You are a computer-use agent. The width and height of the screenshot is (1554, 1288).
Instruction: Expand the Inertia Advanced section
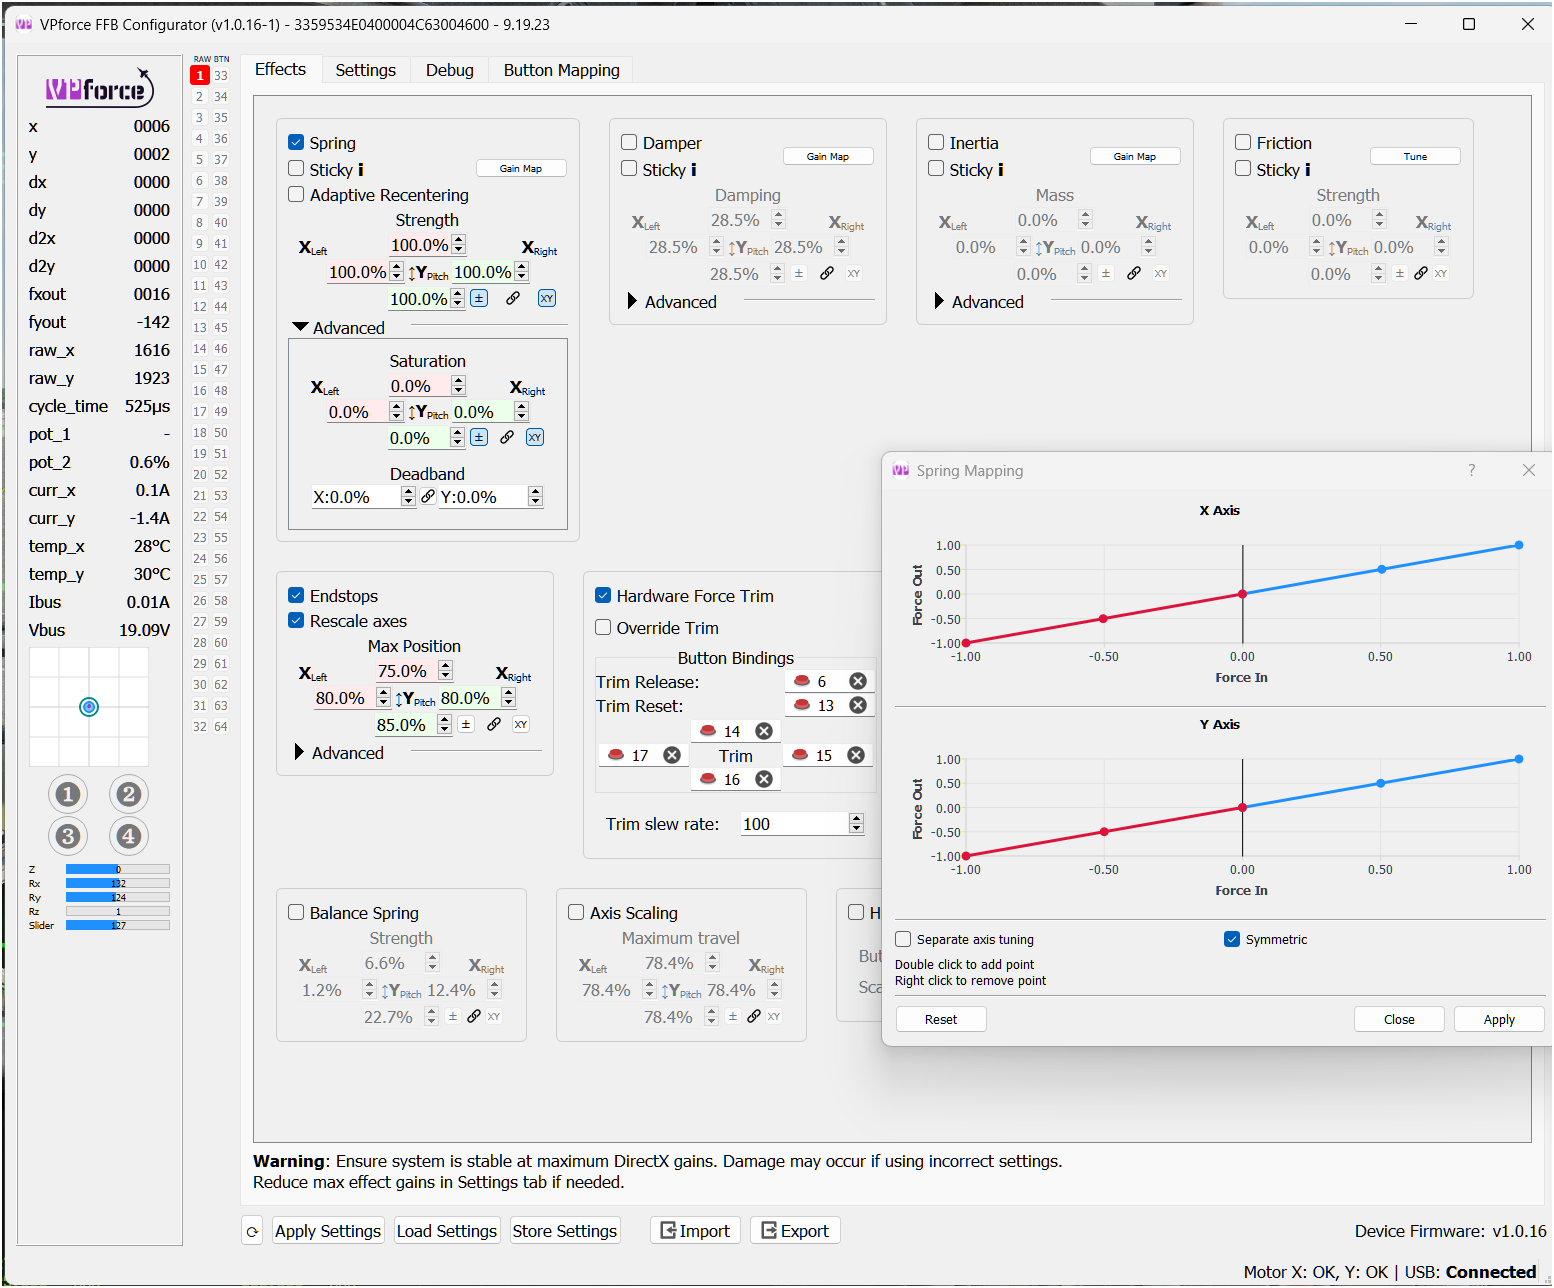[939, 301]
